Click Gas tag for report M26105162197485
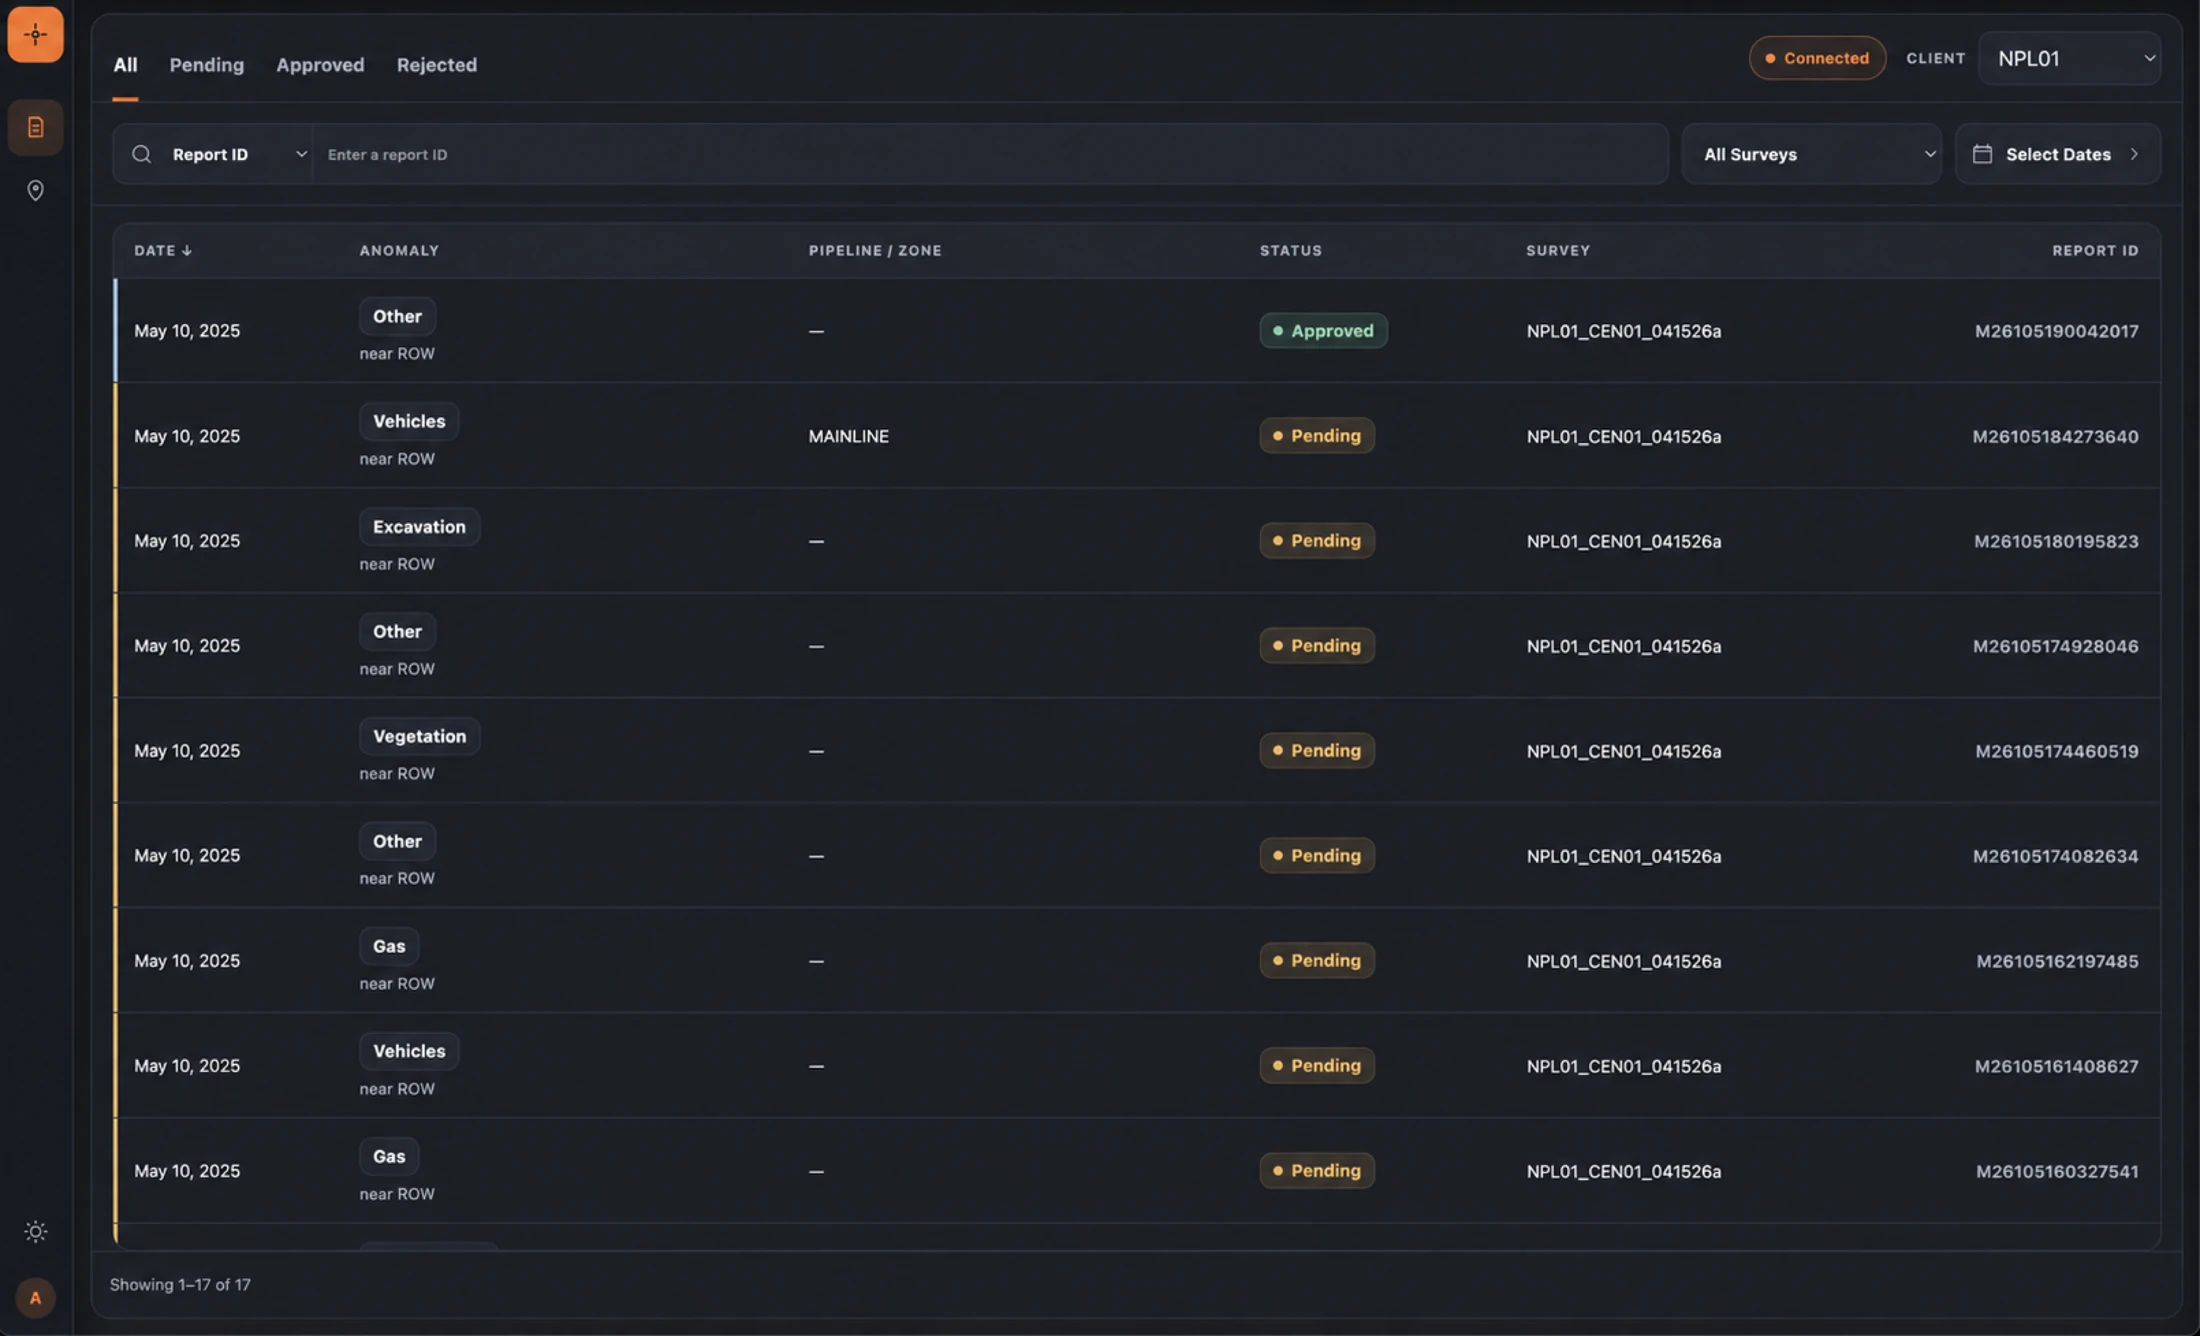Image resolution: width=2200 pixels, height=1336 pixels. (x=389, y=946)
